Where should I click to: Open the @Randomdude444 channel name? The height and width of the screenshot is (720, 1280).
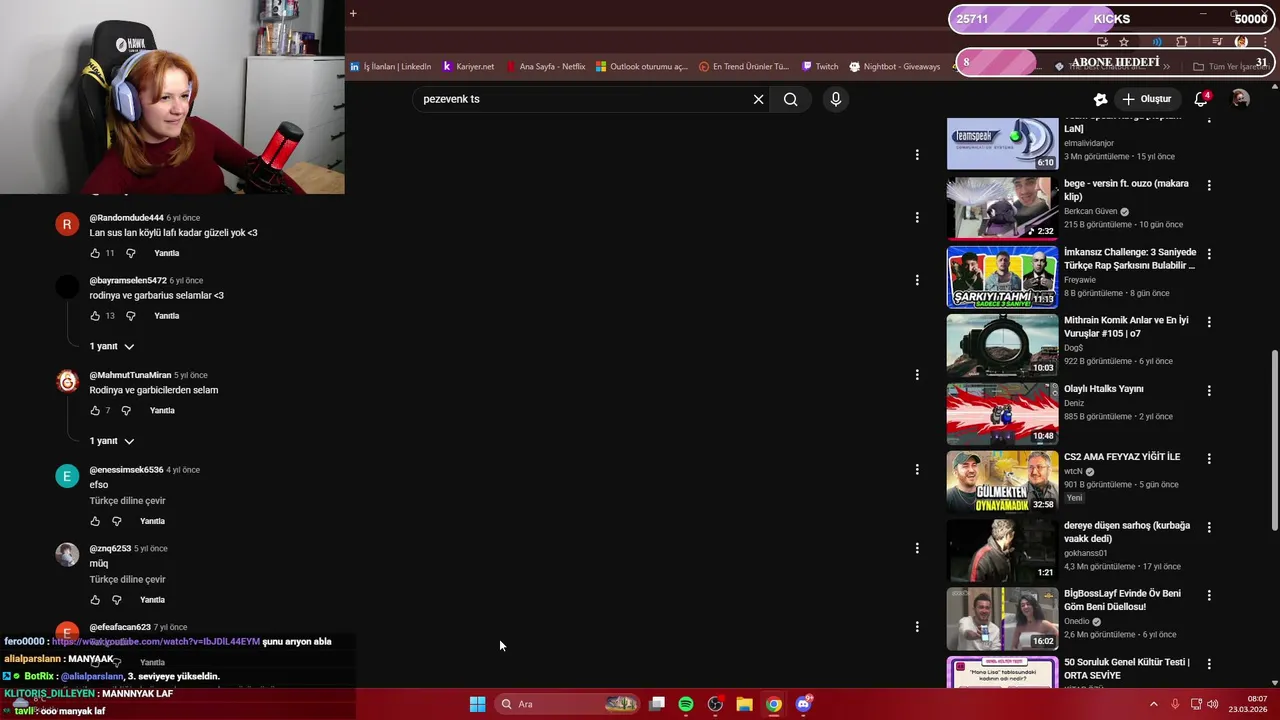(x=126, y=218)
